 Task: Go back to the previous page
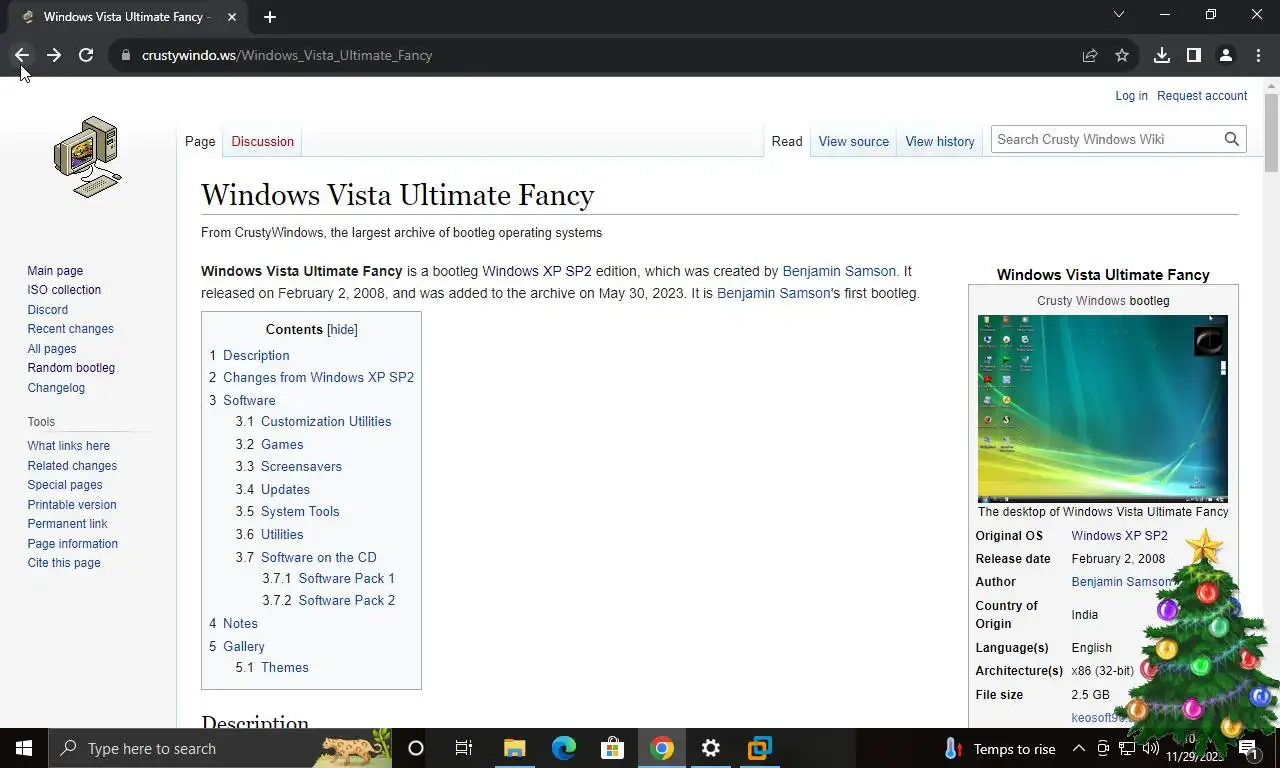22,55
